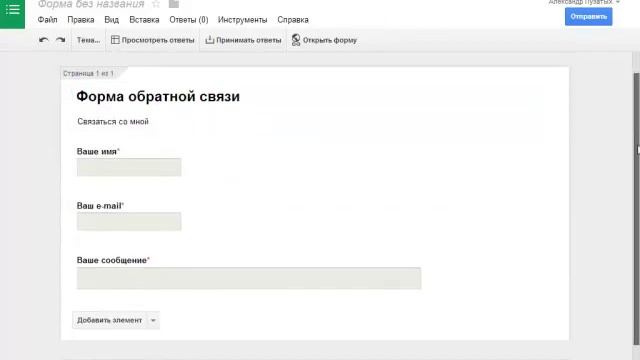Screen dimensions: 640x360
Task: Open the Правка menu
Action: click(x=81, y=20)
